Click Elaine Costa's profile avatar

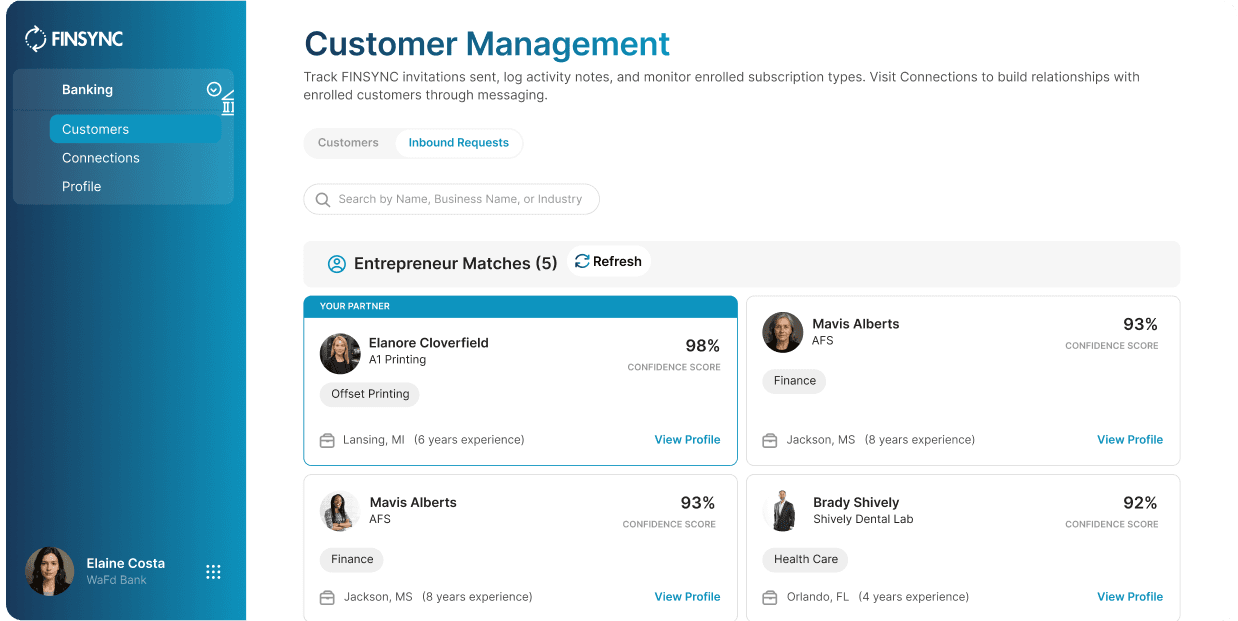point(49,571)
